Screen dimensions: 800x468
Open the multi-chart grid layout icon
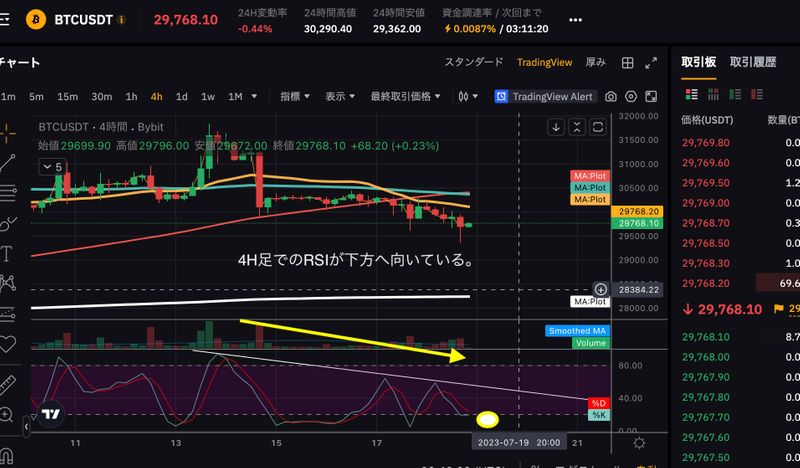pos(627,62)
